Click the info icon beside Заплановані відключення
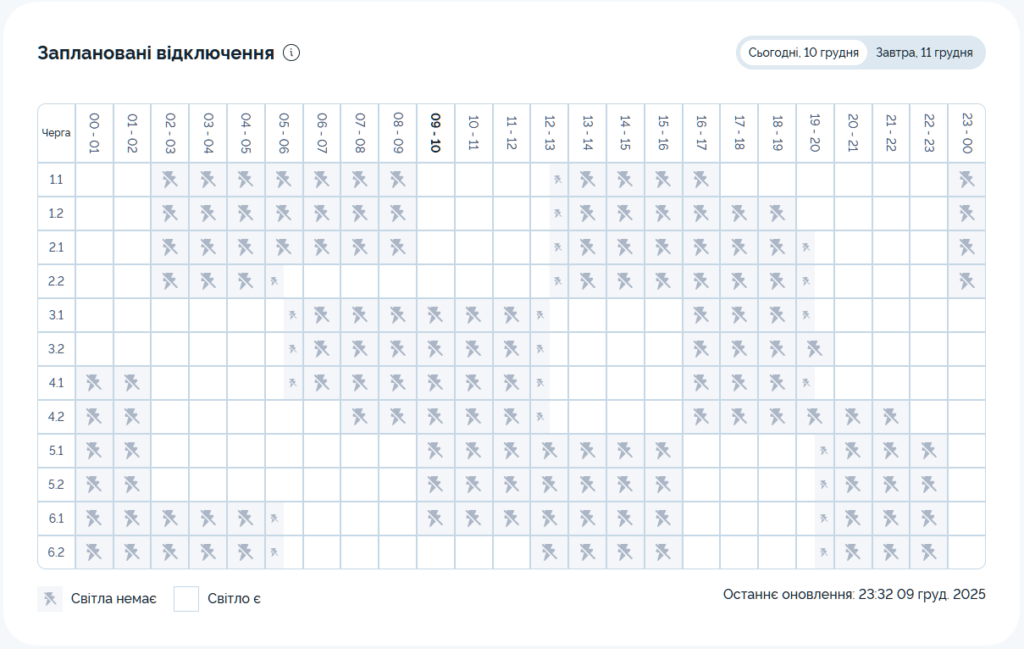The image size is (1024, 649). tap(291, 53)
